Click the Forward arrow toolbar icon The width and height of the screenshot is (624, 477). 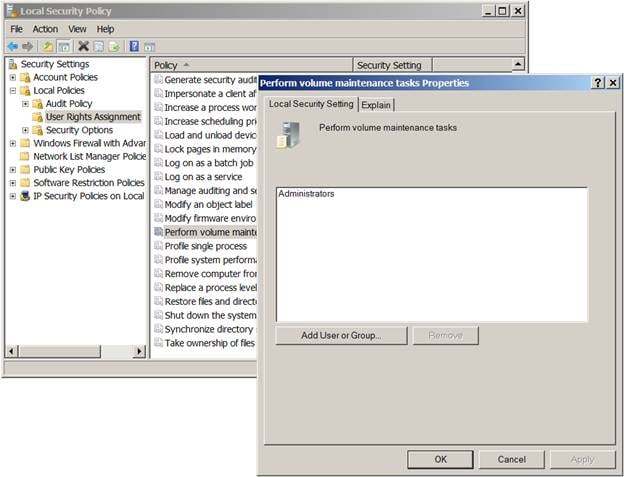[x=27, y=47]
